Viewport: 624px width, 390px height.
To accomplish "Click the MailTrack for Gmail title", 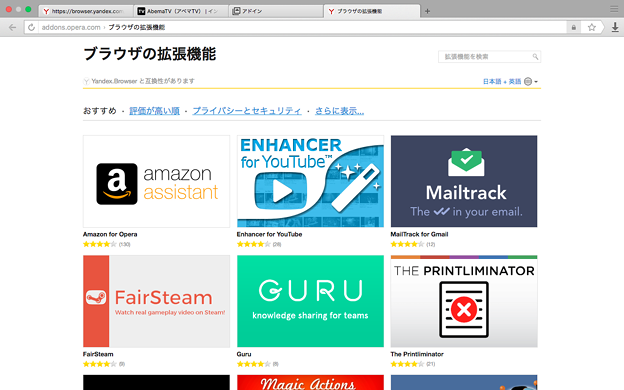I will click(419, 234).
